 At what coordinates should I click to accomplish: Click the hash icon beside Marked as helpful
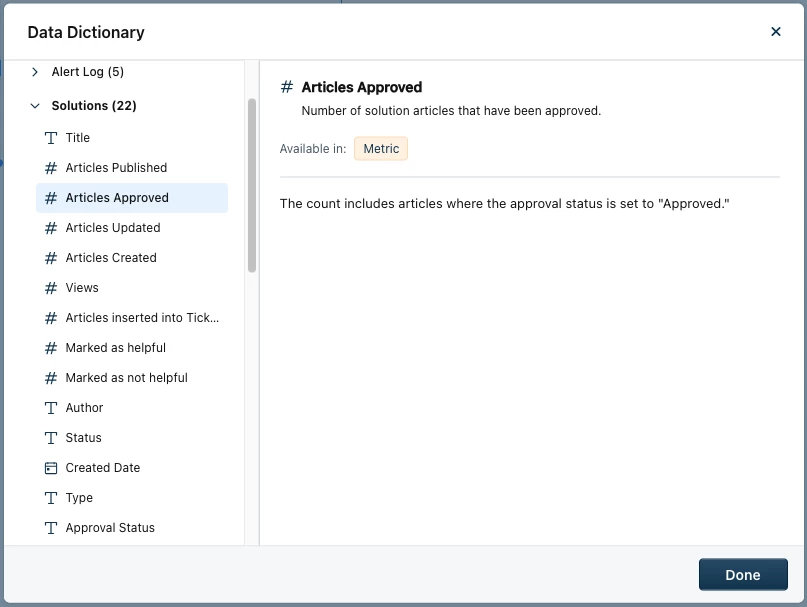pyautogui.click(x=51, y=348)
